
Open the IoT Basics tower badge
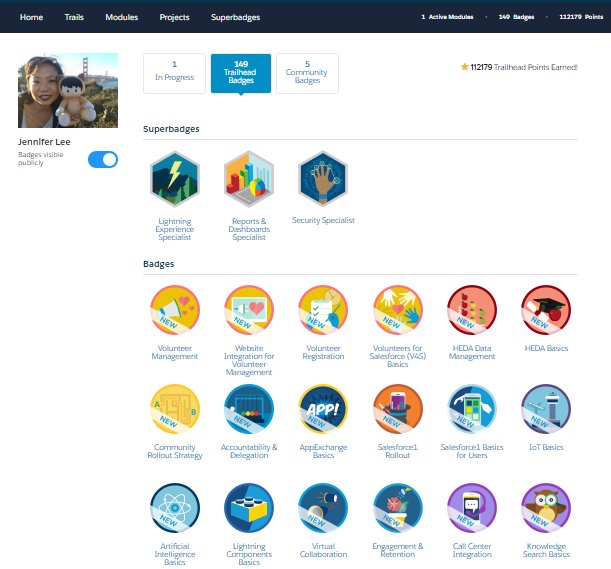coord(546,409)
